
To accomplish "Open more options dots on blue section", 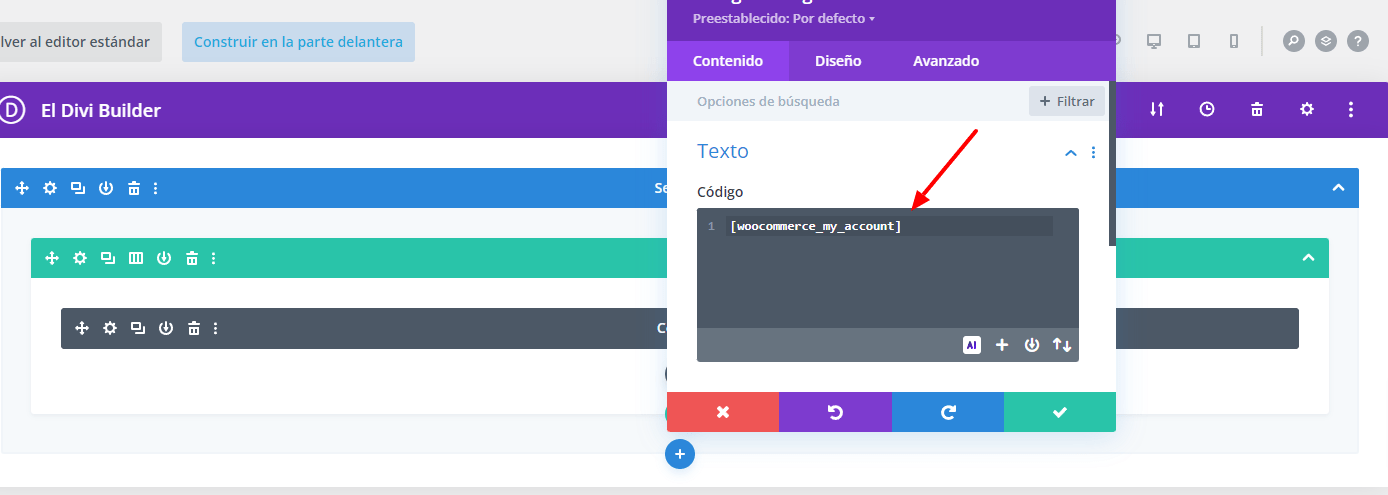I will pos(156,188).
